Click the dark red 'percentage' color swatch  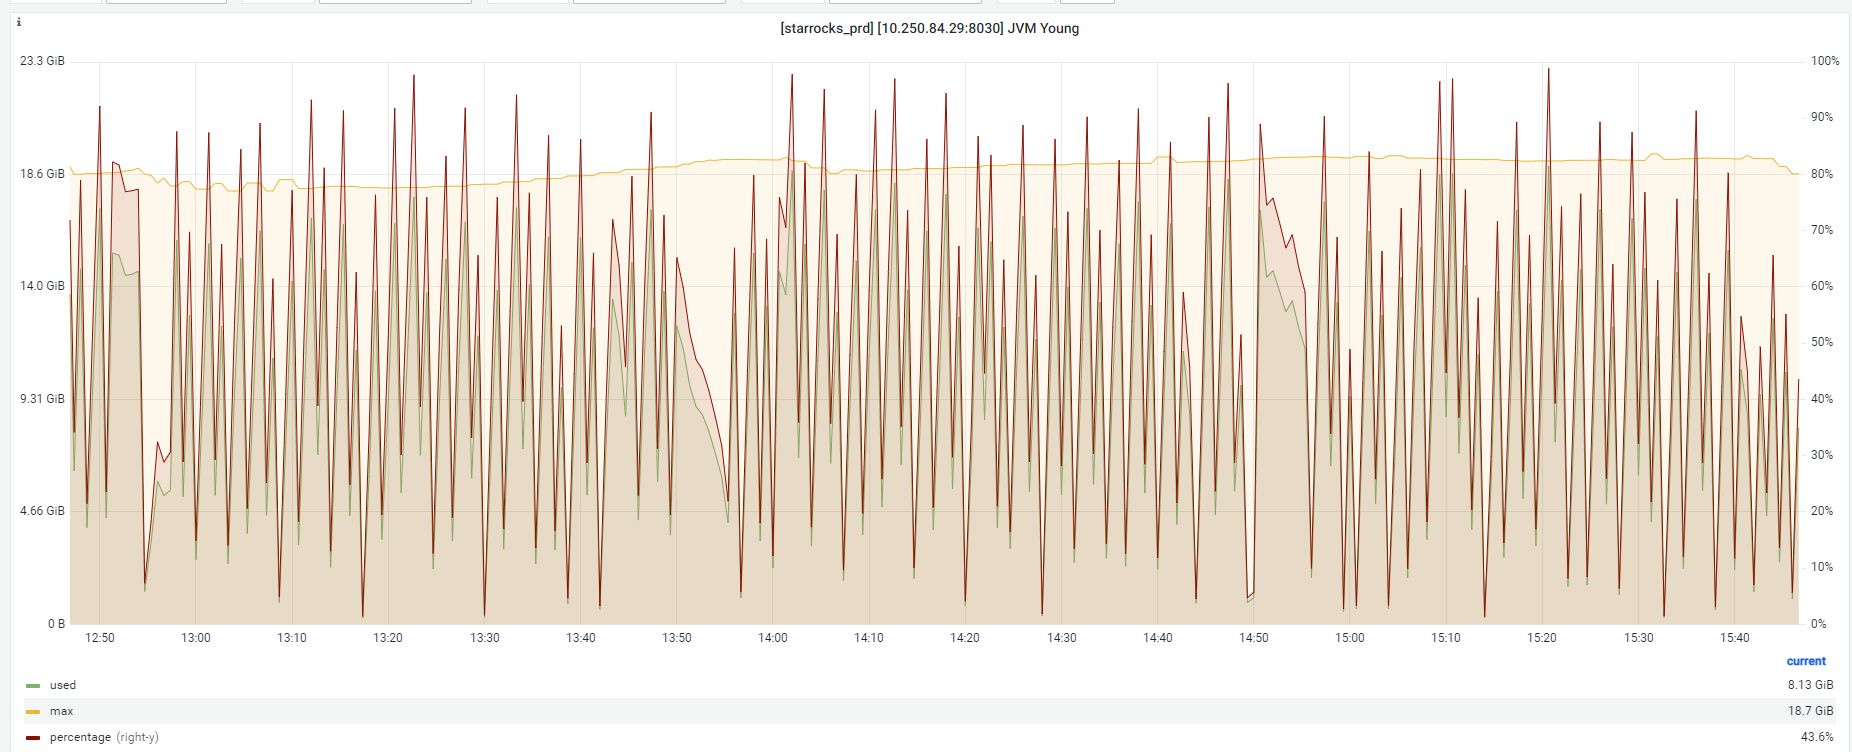tap(33, 738)
